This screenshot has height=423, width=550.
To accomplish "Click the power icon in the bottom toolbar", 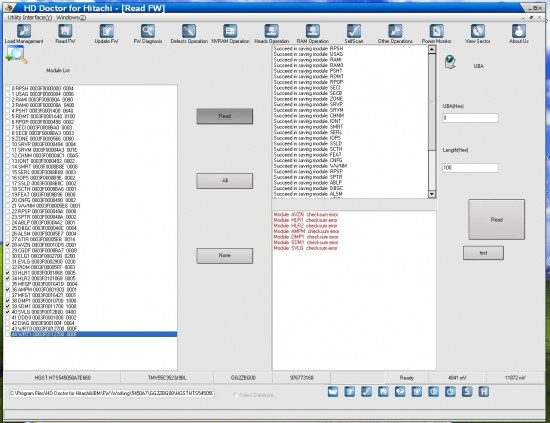I will pyautogui.click(x=450, y=391).
